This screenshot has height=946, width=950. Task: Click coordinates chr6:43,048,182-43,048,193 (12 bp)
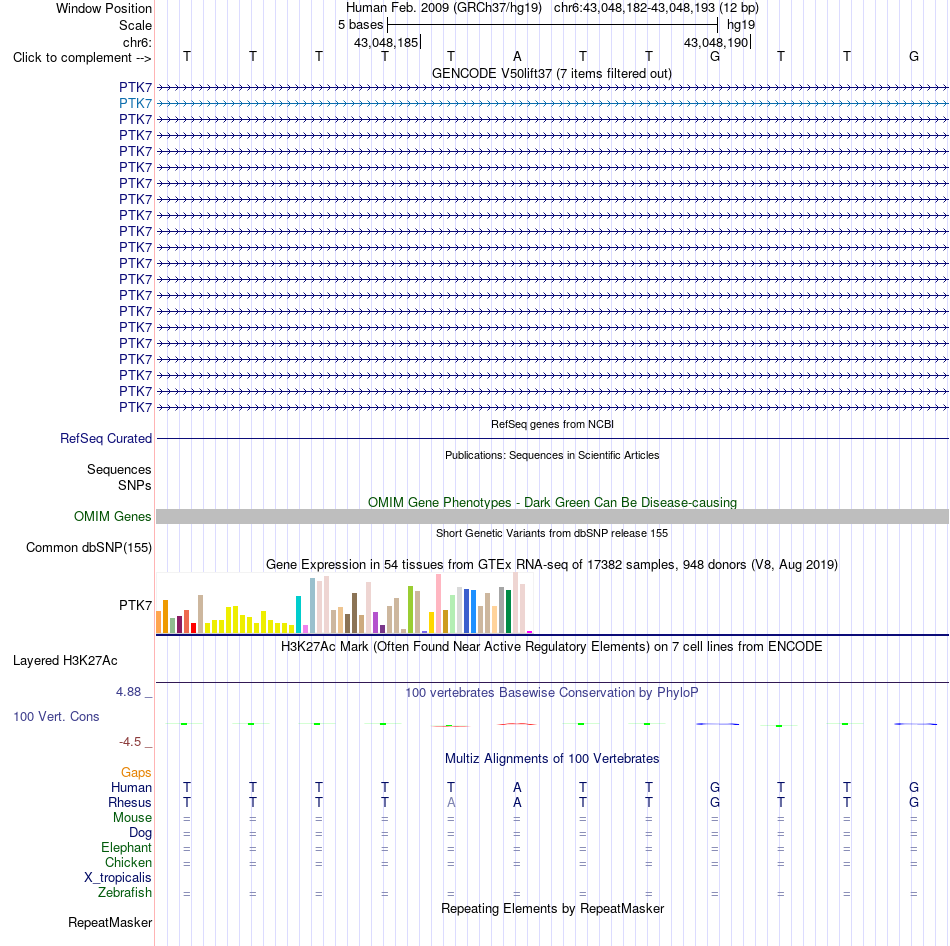pos(656,8)
